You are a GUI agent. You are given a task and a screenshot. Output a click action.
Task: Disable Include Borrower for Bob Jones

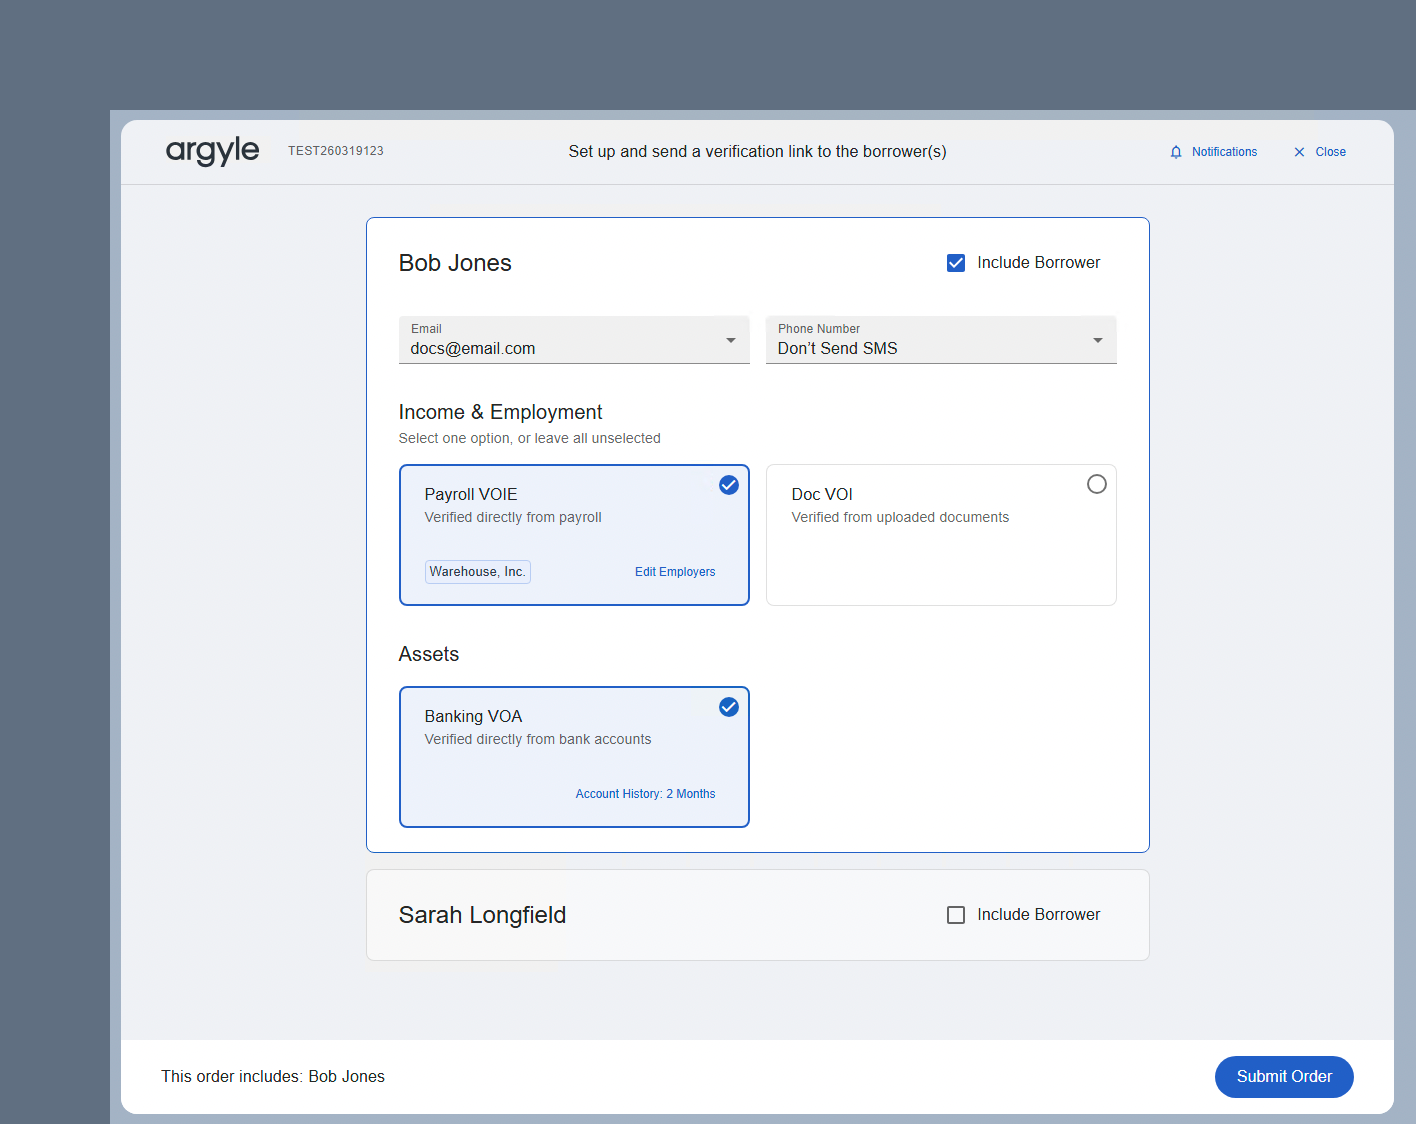[956, 262]
